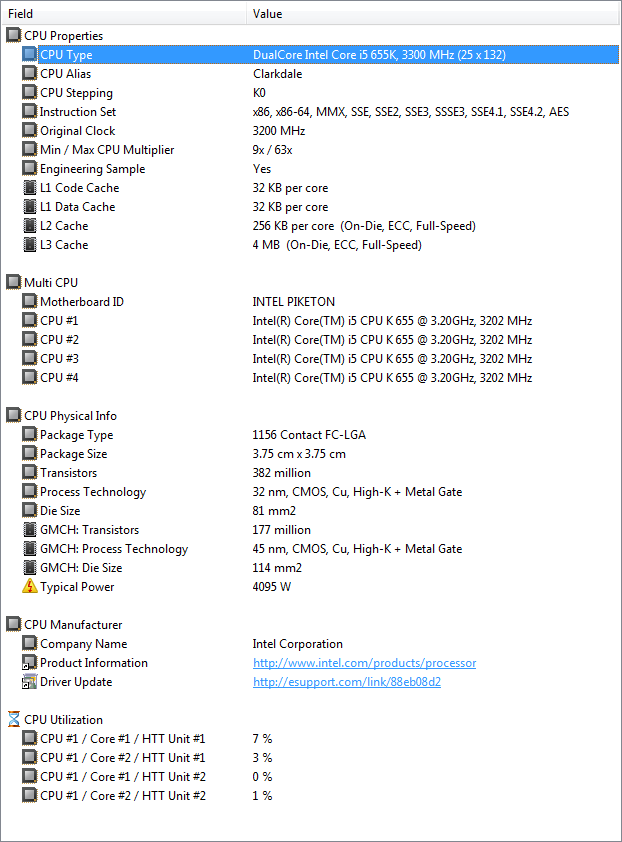This screenshot has height=842, width=622.
Task: Select the CPU Type row label
Action: (x=66, y=55)
